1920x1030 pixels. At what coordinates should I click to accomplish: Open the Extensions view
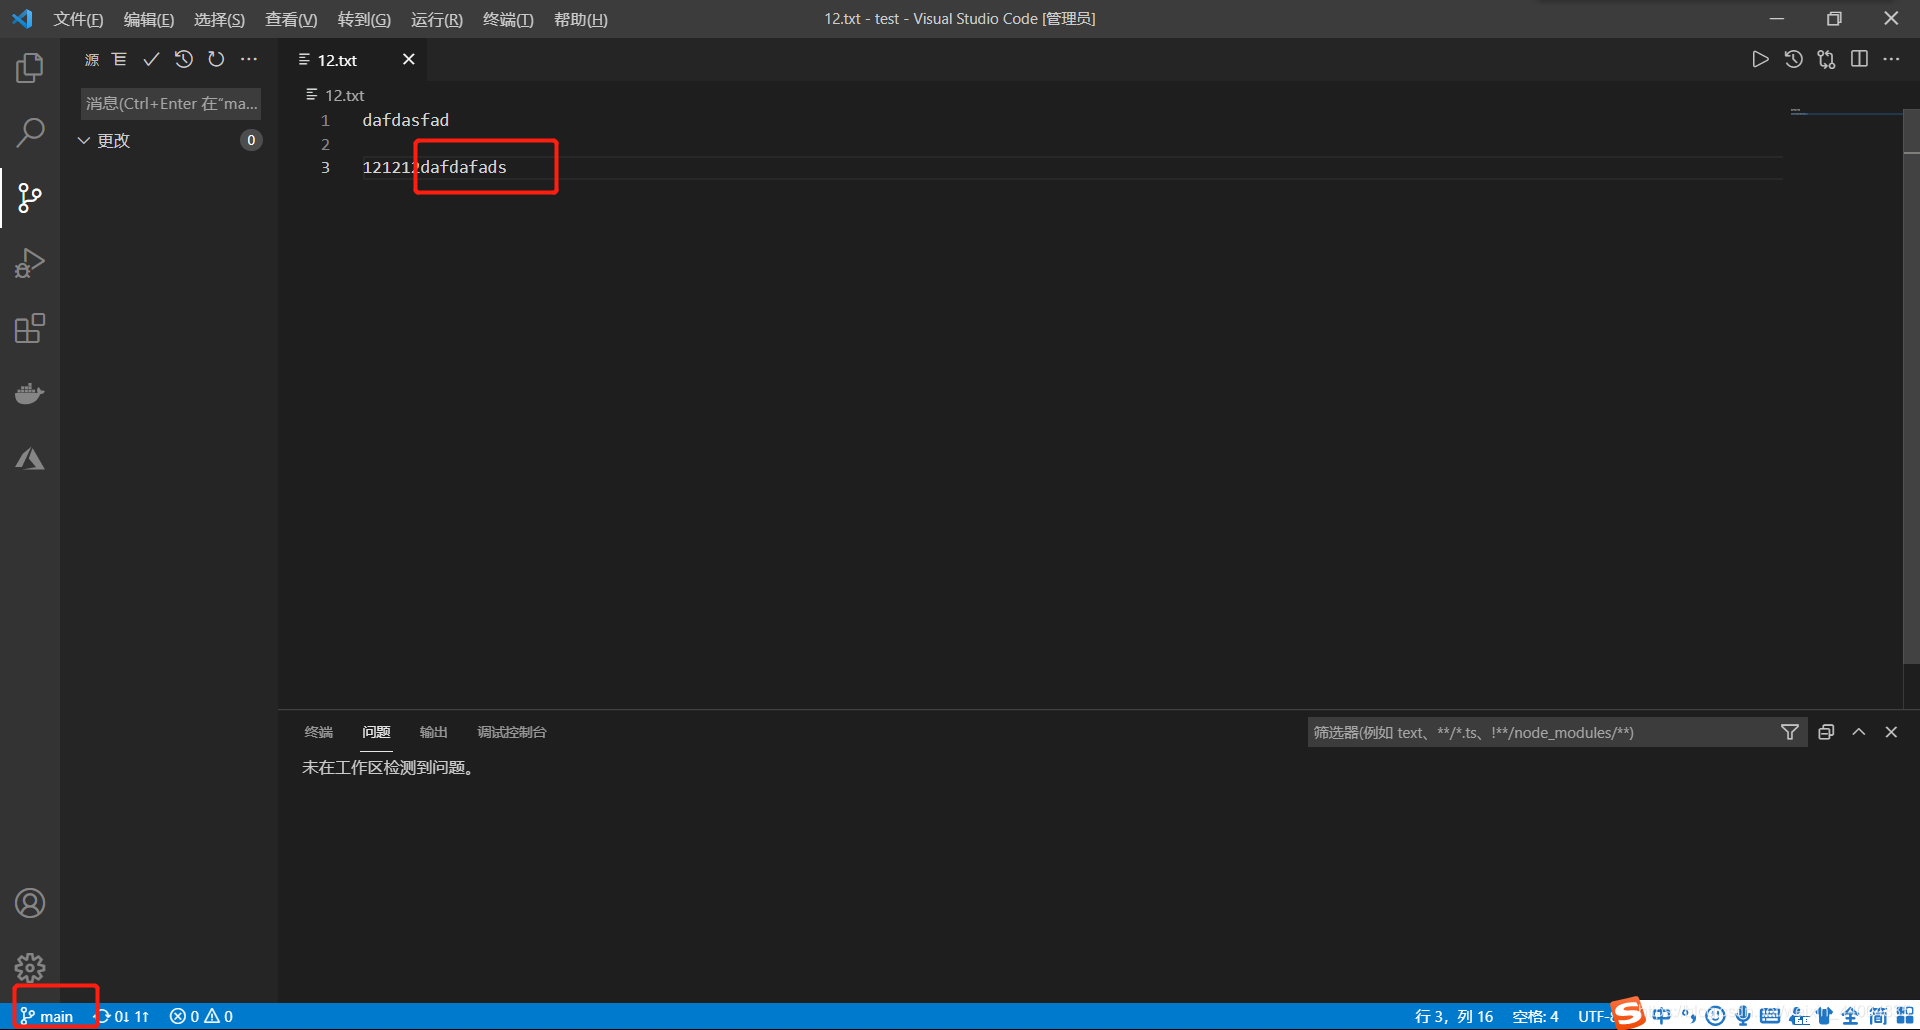pos(30,328)
